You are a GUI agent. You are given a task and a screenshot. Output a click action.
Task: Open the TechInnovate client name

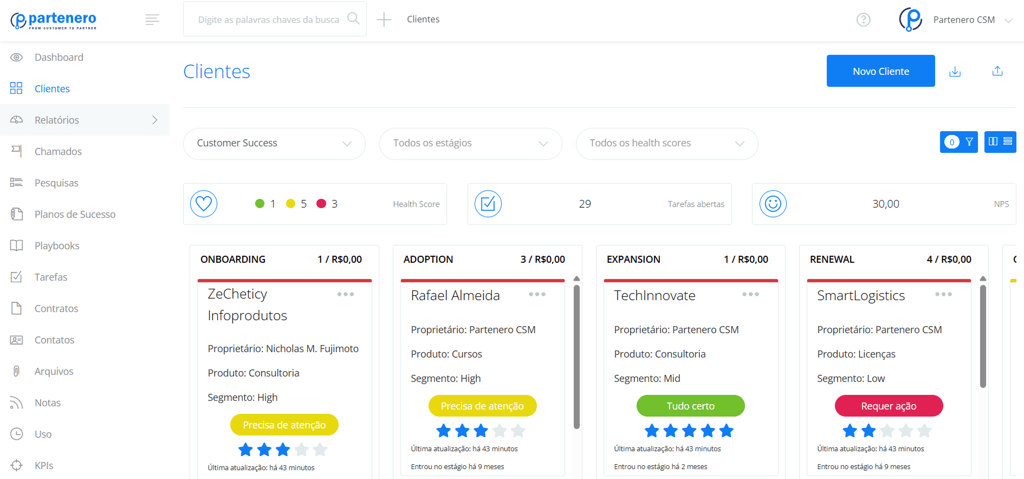click(654, 295)
